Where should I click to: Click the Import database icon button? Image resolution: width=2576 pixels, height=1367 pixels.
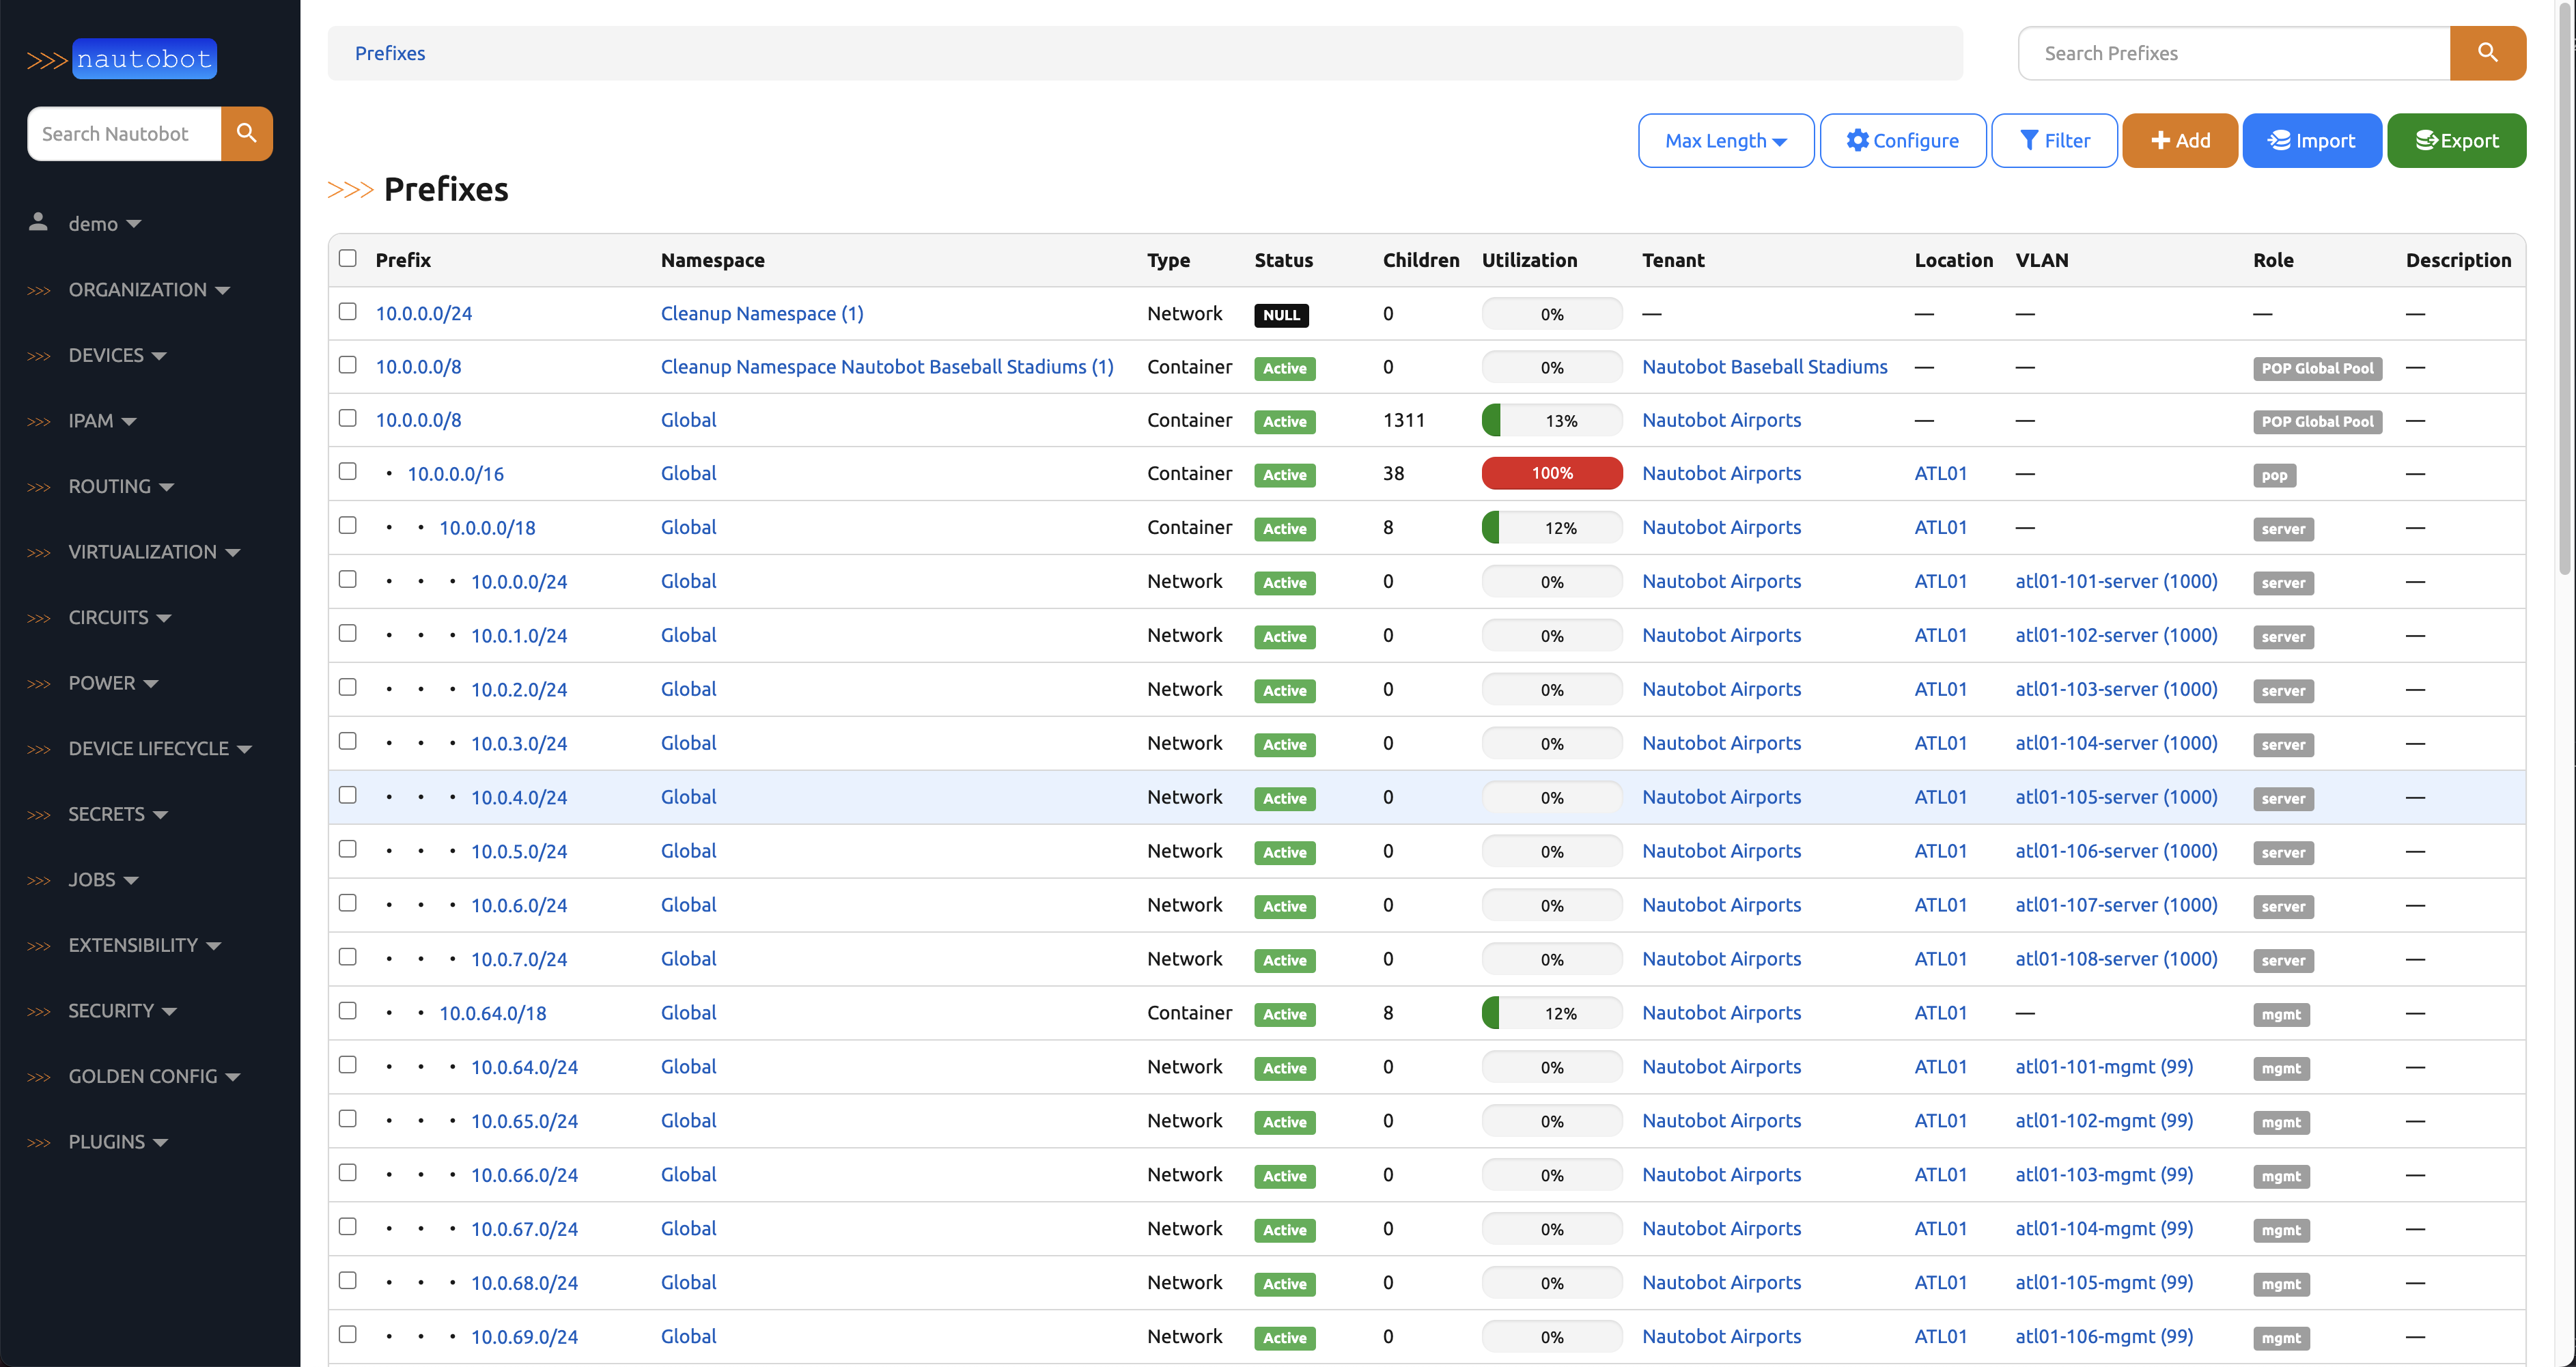pyautogui.click(x=2279, y=141)
